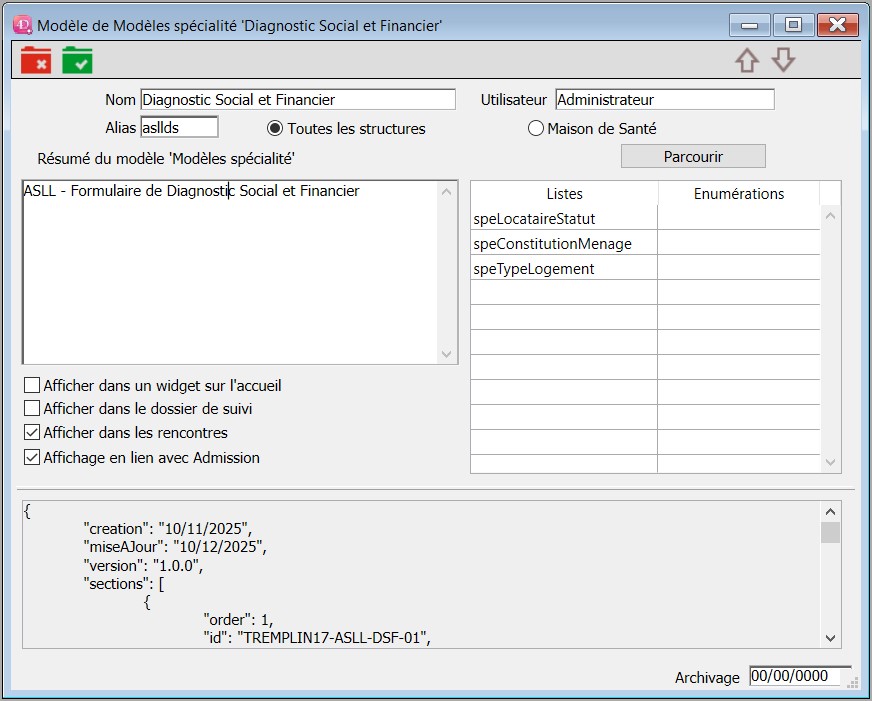Viewport: 872px width, 701px height.
Task: Click the green validate folder icon
Action: [77, 61]
